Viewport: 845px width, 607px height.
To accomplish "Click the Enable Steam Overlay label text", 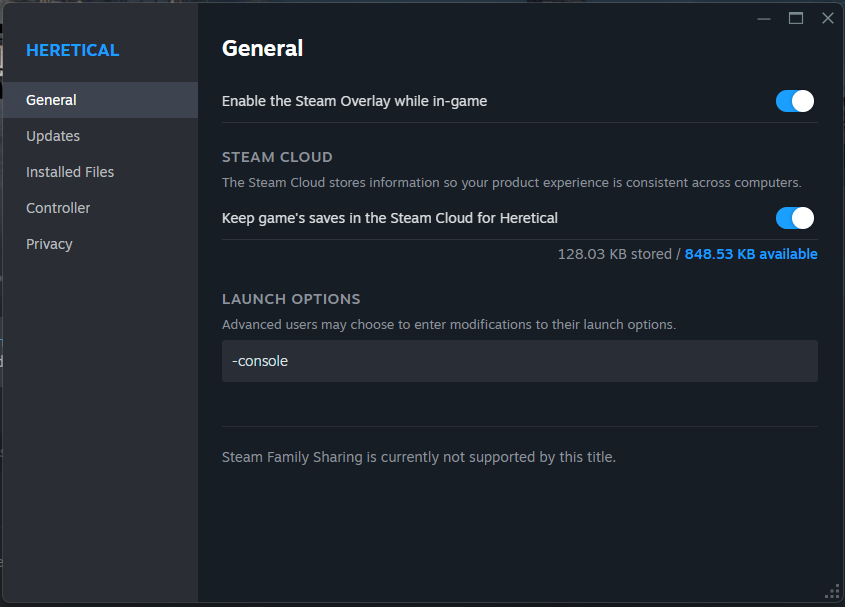I will (354, 101).
